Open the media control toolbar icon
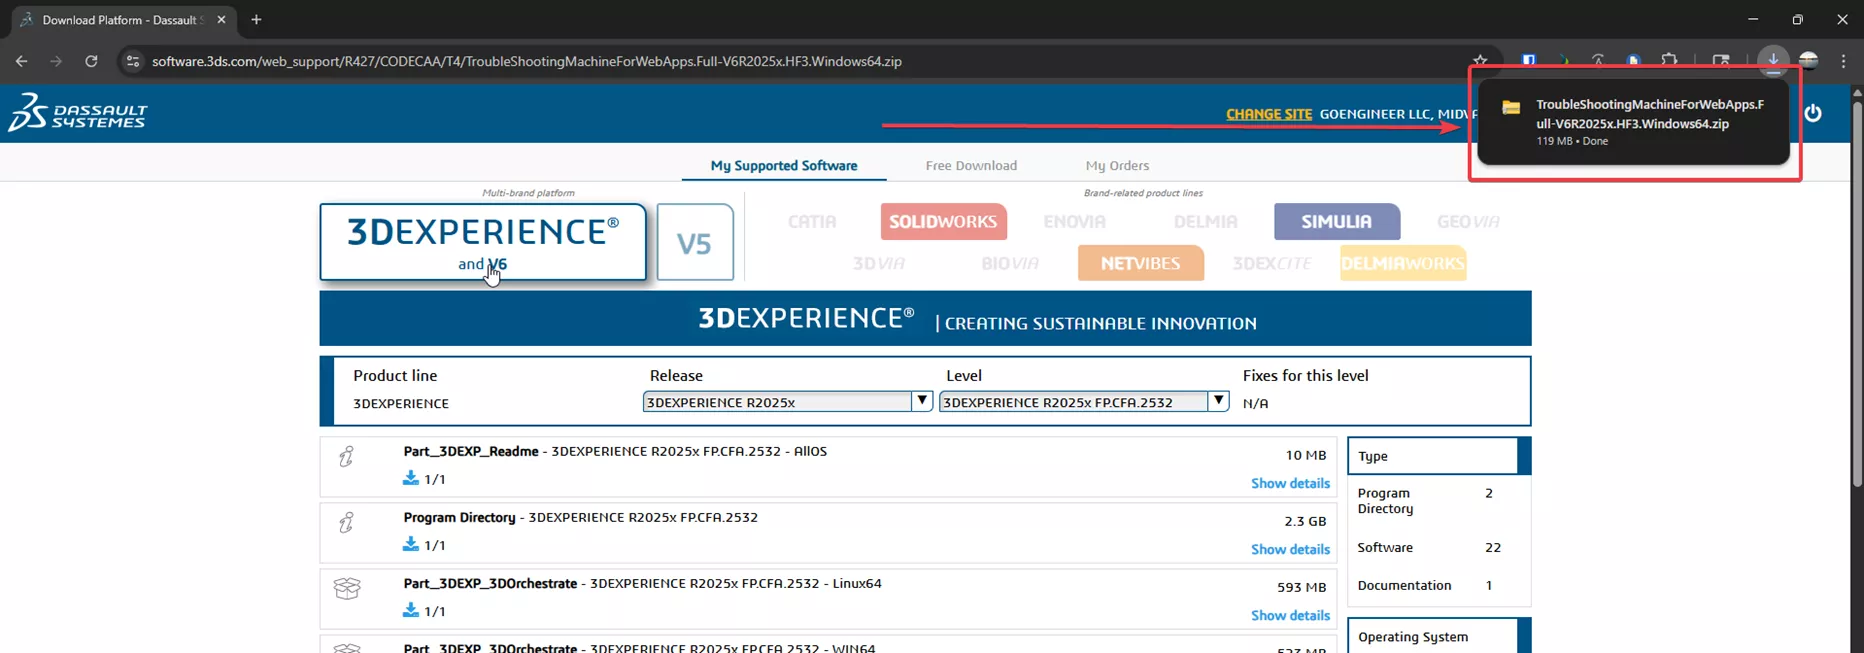 click(1721, 61)
